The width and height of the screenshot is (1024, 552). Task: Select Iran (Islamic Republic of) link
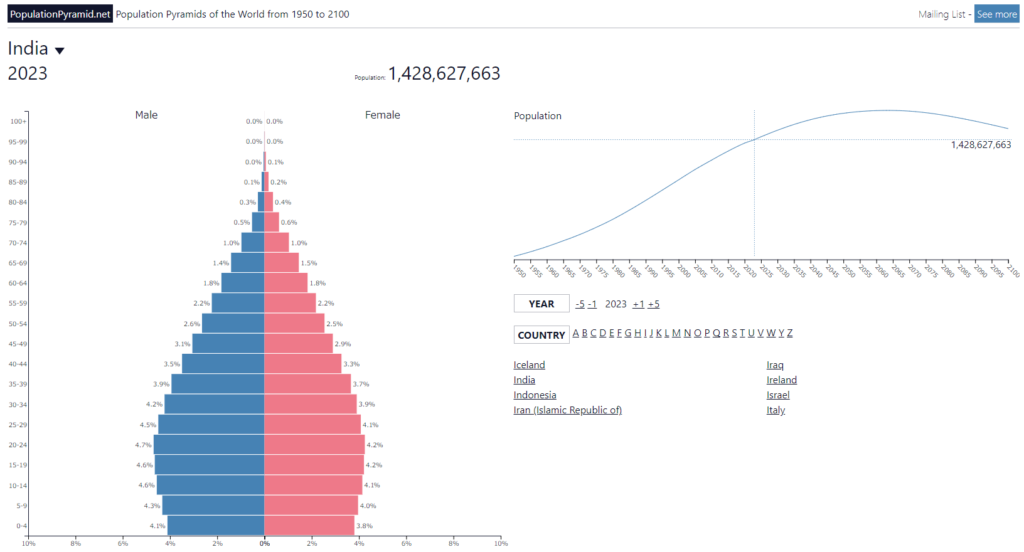(x=567, y=410)
